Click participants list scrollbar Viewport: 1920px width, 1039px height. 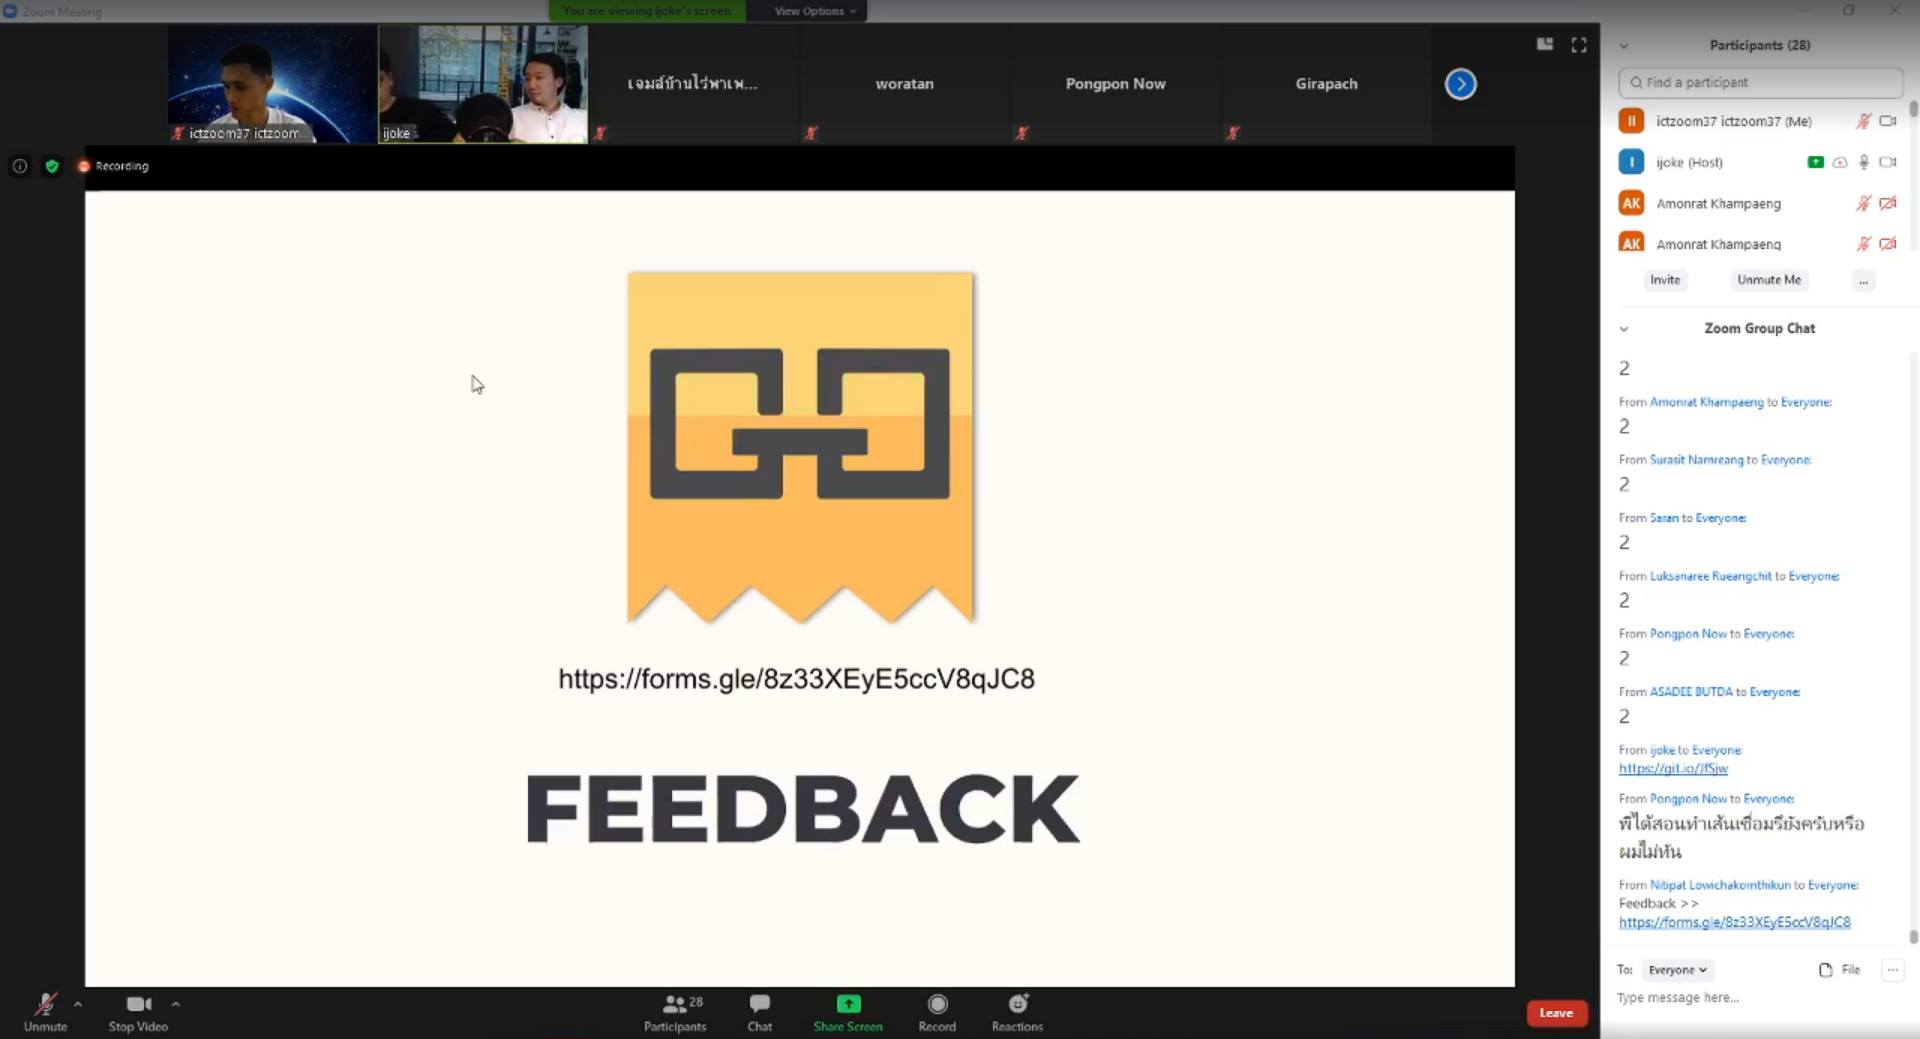click(1913, 108)
